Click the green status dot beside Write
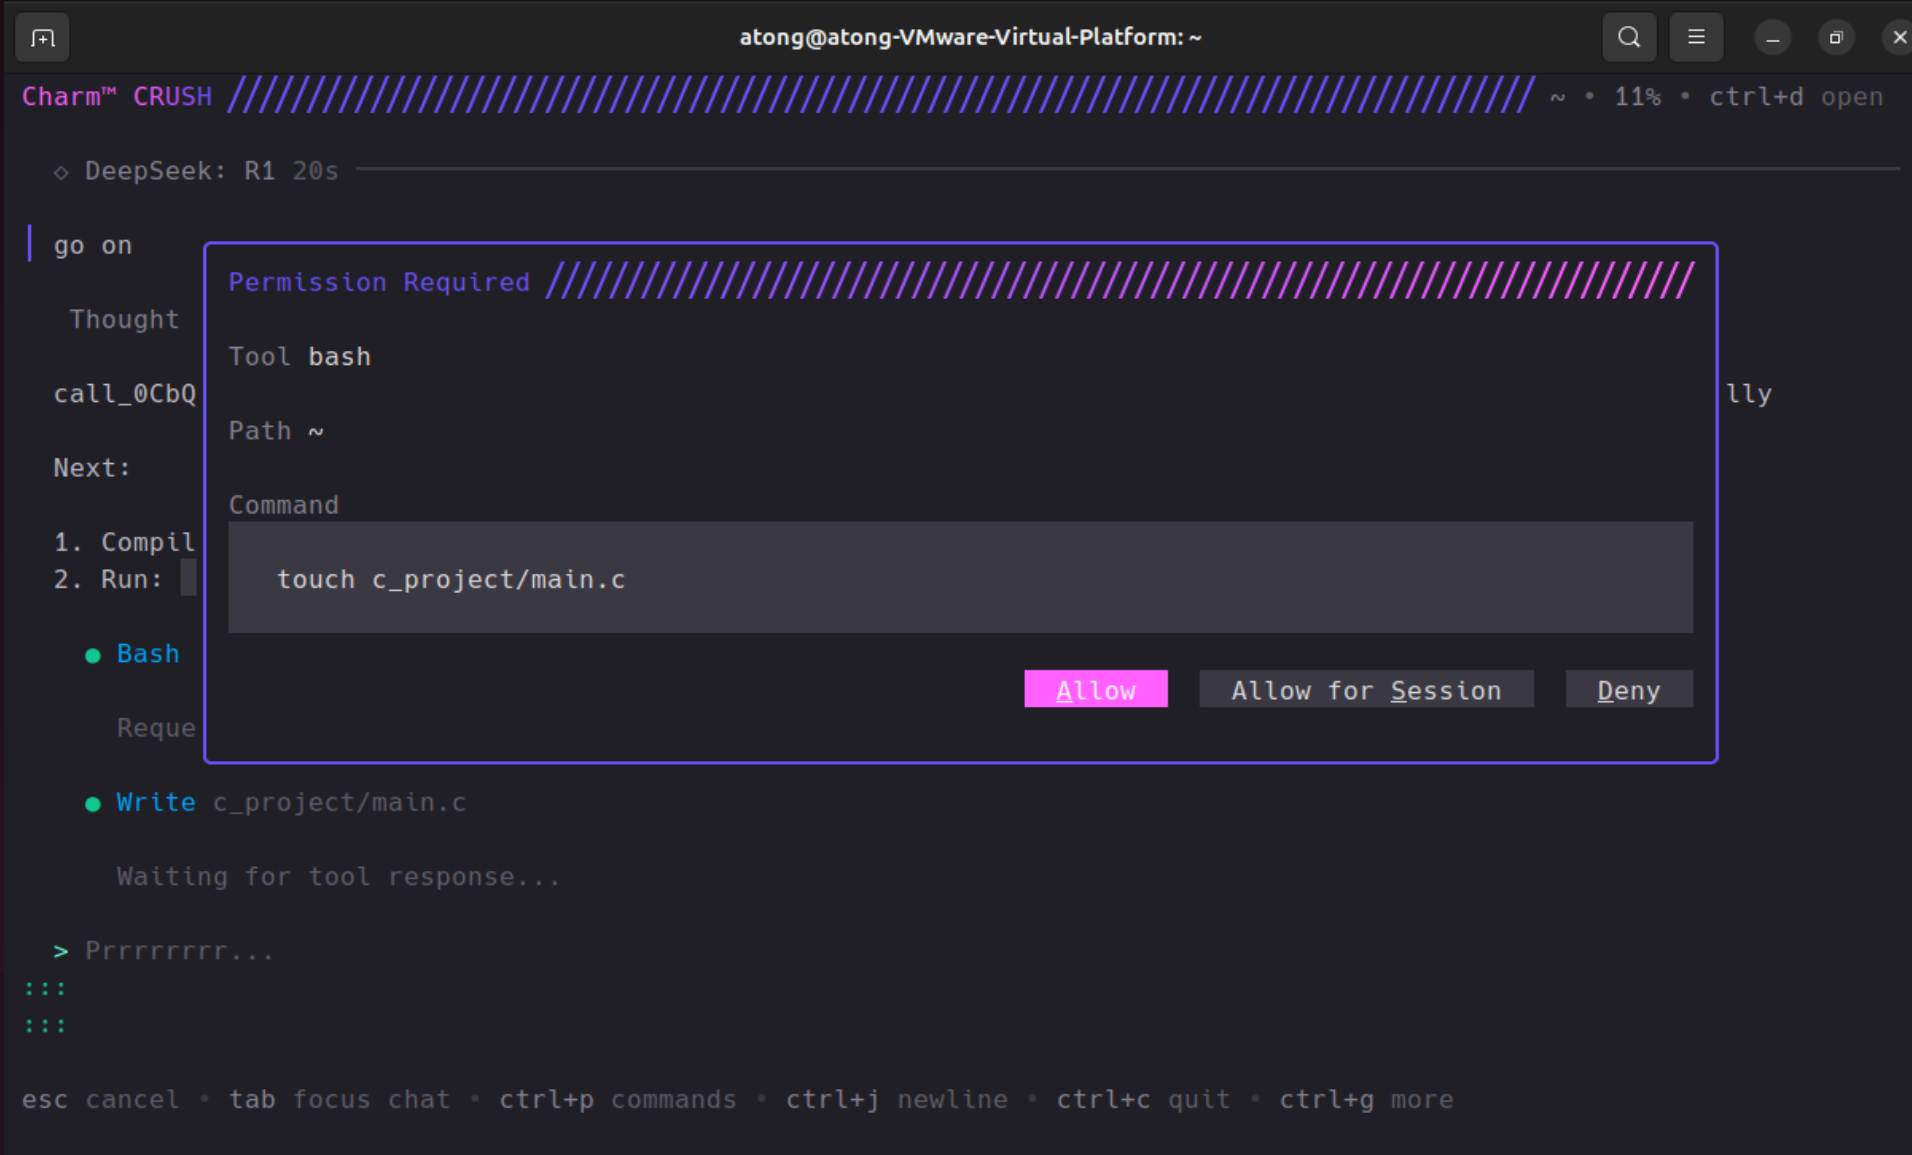This screenshot has width=1912, height=1155. pos(93,804)
